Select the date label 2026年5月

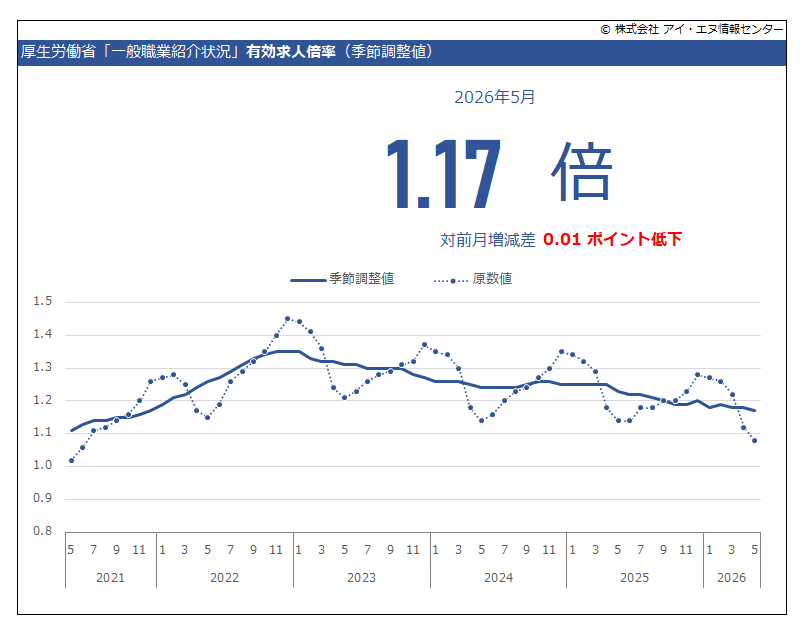coord(494,97)
